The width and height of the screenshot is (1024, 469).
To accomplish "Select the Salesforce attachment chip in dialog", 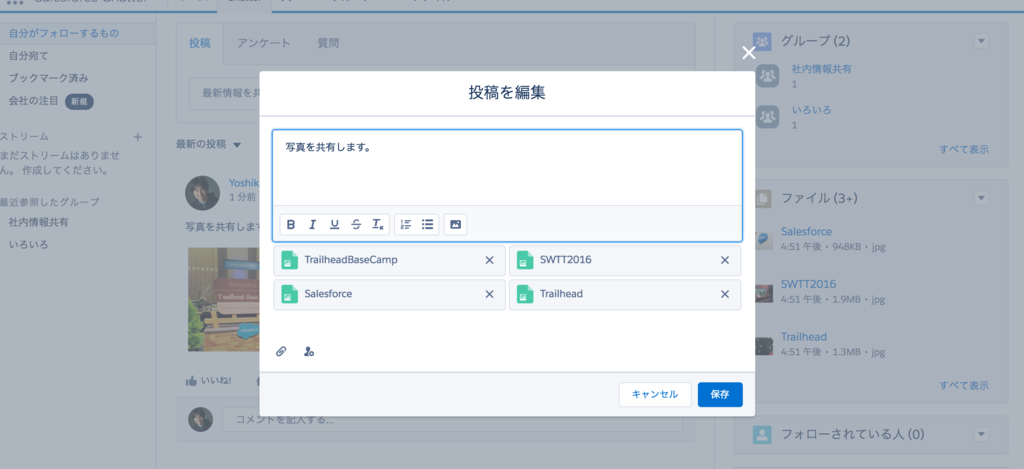I will 389,294.
